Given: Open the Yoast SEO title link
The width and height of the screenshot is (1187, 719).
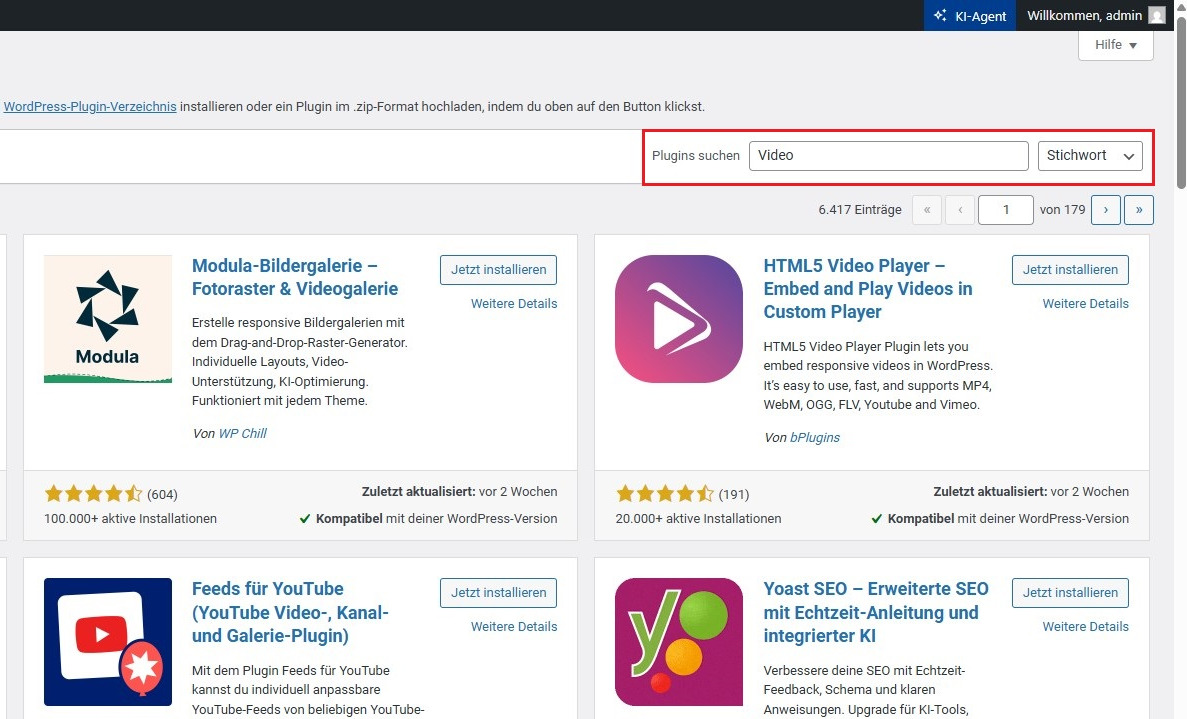Looking at the screenshot, I should pyautogui.click(x=876, y=612).
